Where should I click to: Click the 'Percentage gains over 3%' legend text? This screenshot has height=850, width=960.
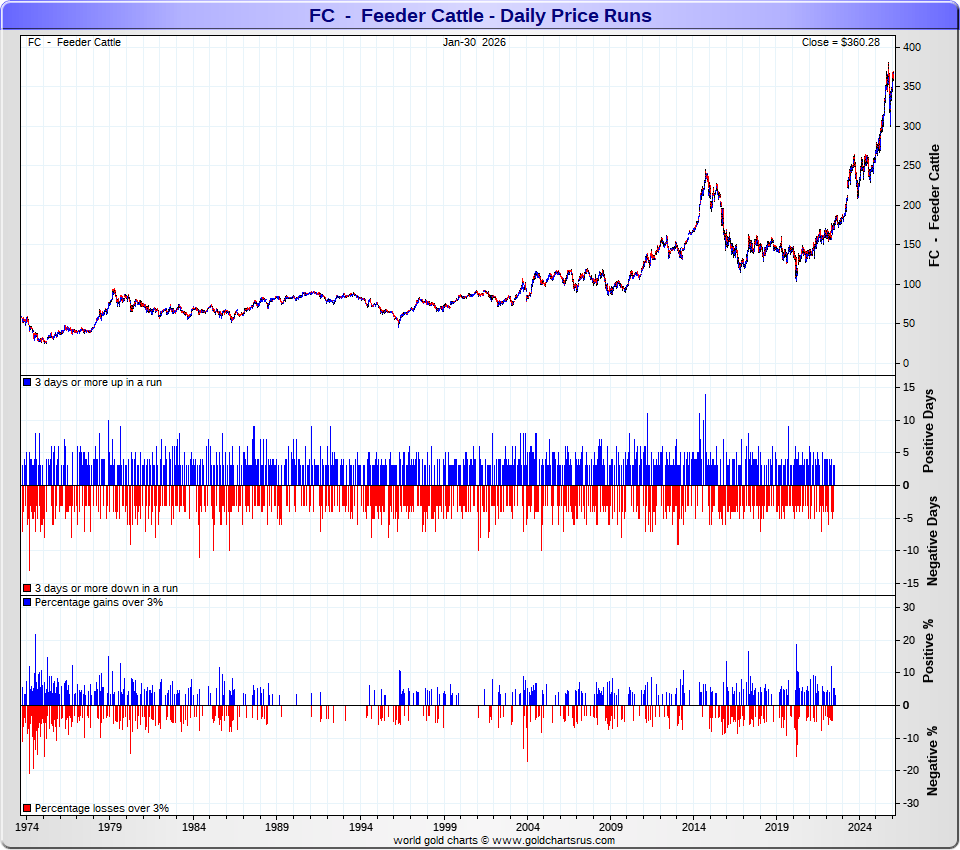(x=99, y=602)
